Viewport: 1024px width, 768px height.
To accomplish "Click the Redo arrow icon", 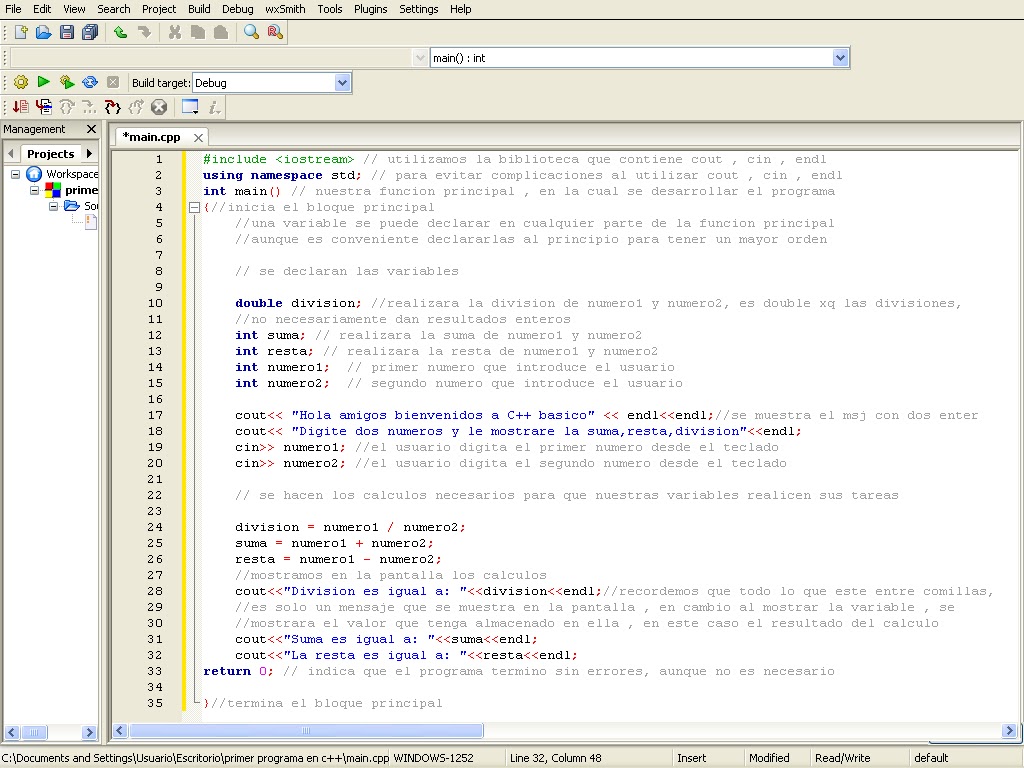I will pos(144,32).
